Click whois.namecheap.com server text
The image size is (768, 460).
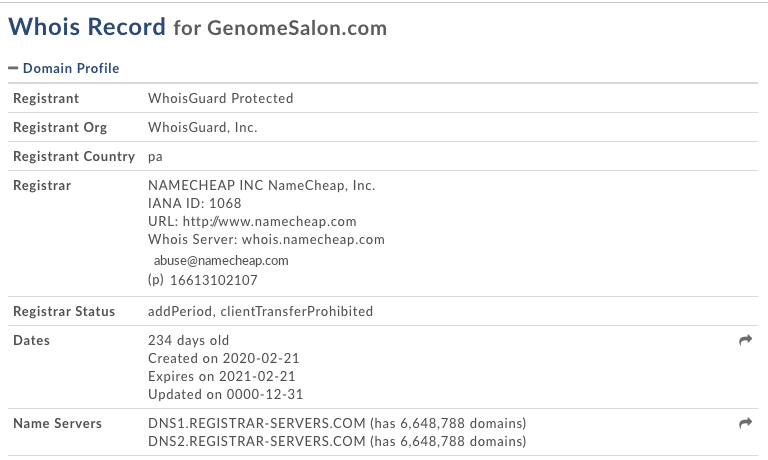pos(313,240)
